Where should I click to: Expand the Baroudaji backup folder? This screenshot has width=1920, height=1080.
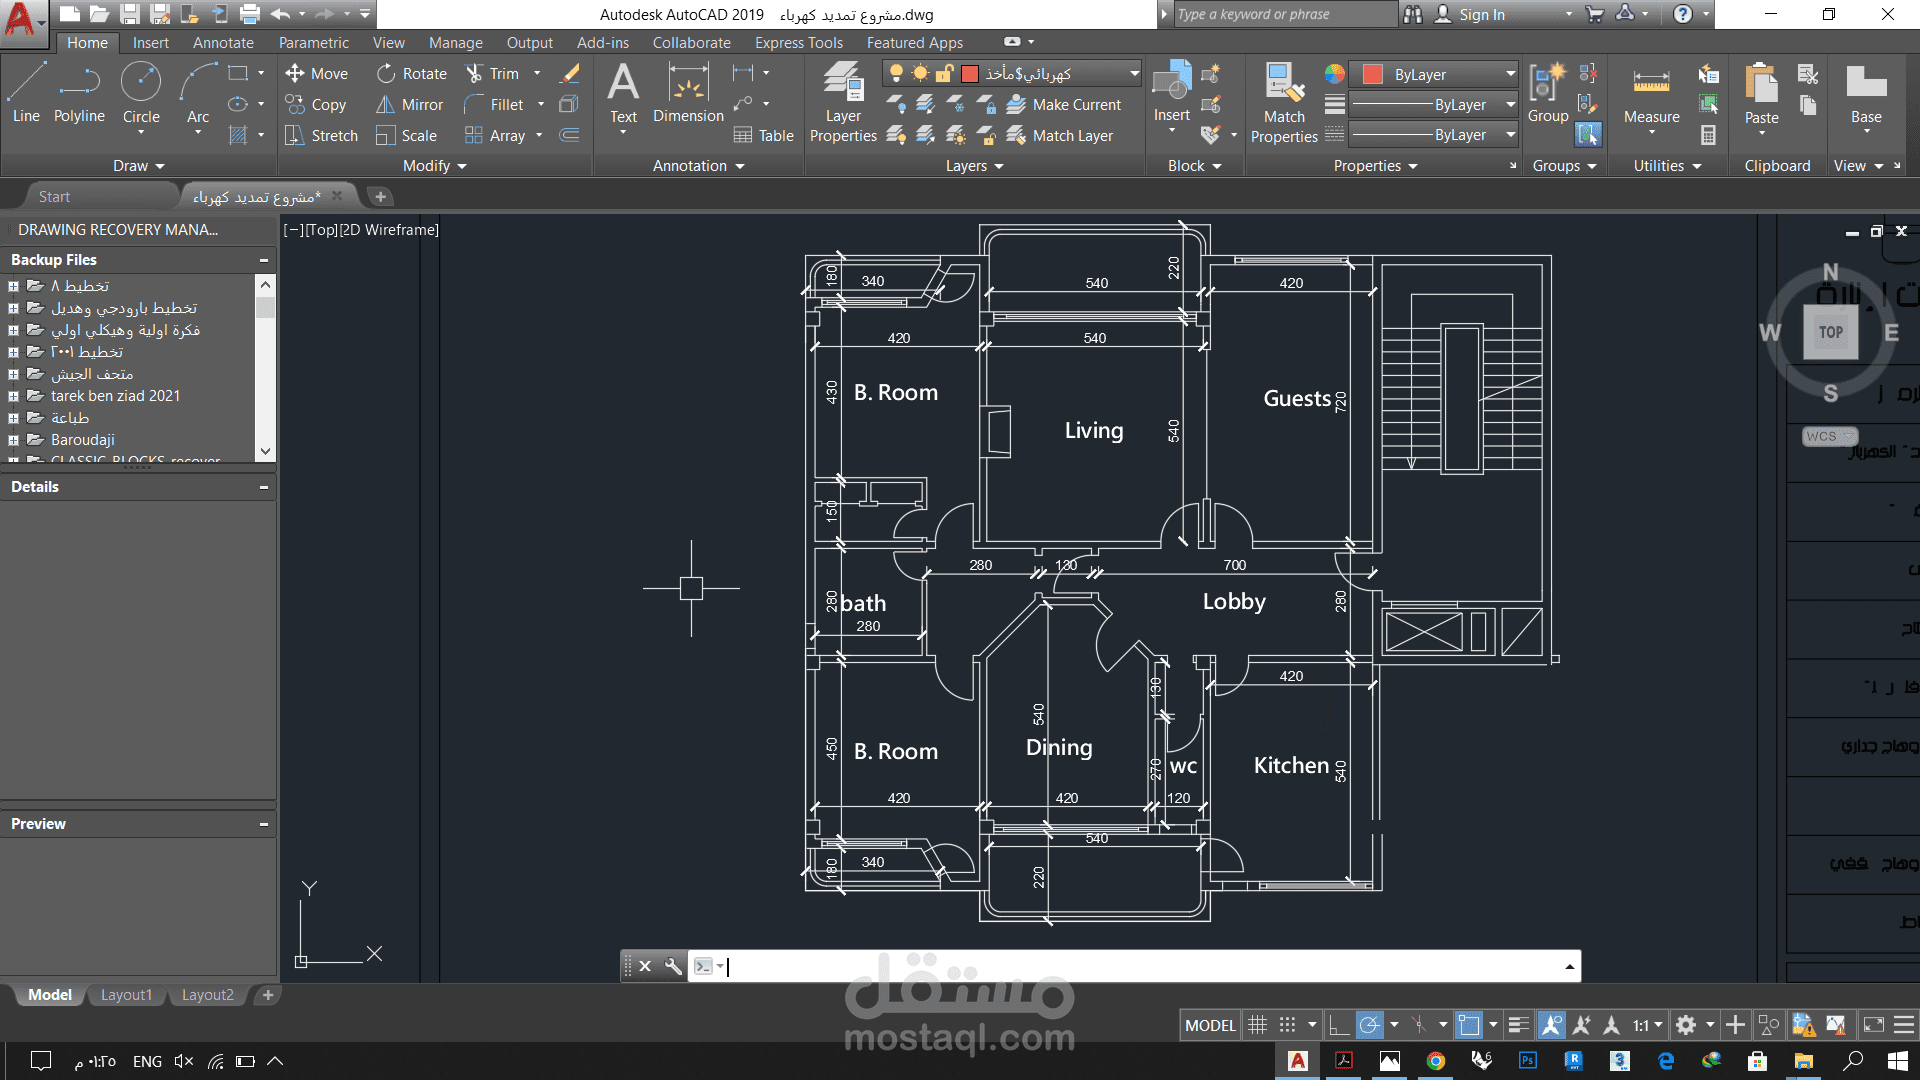(x=14, y=440)
